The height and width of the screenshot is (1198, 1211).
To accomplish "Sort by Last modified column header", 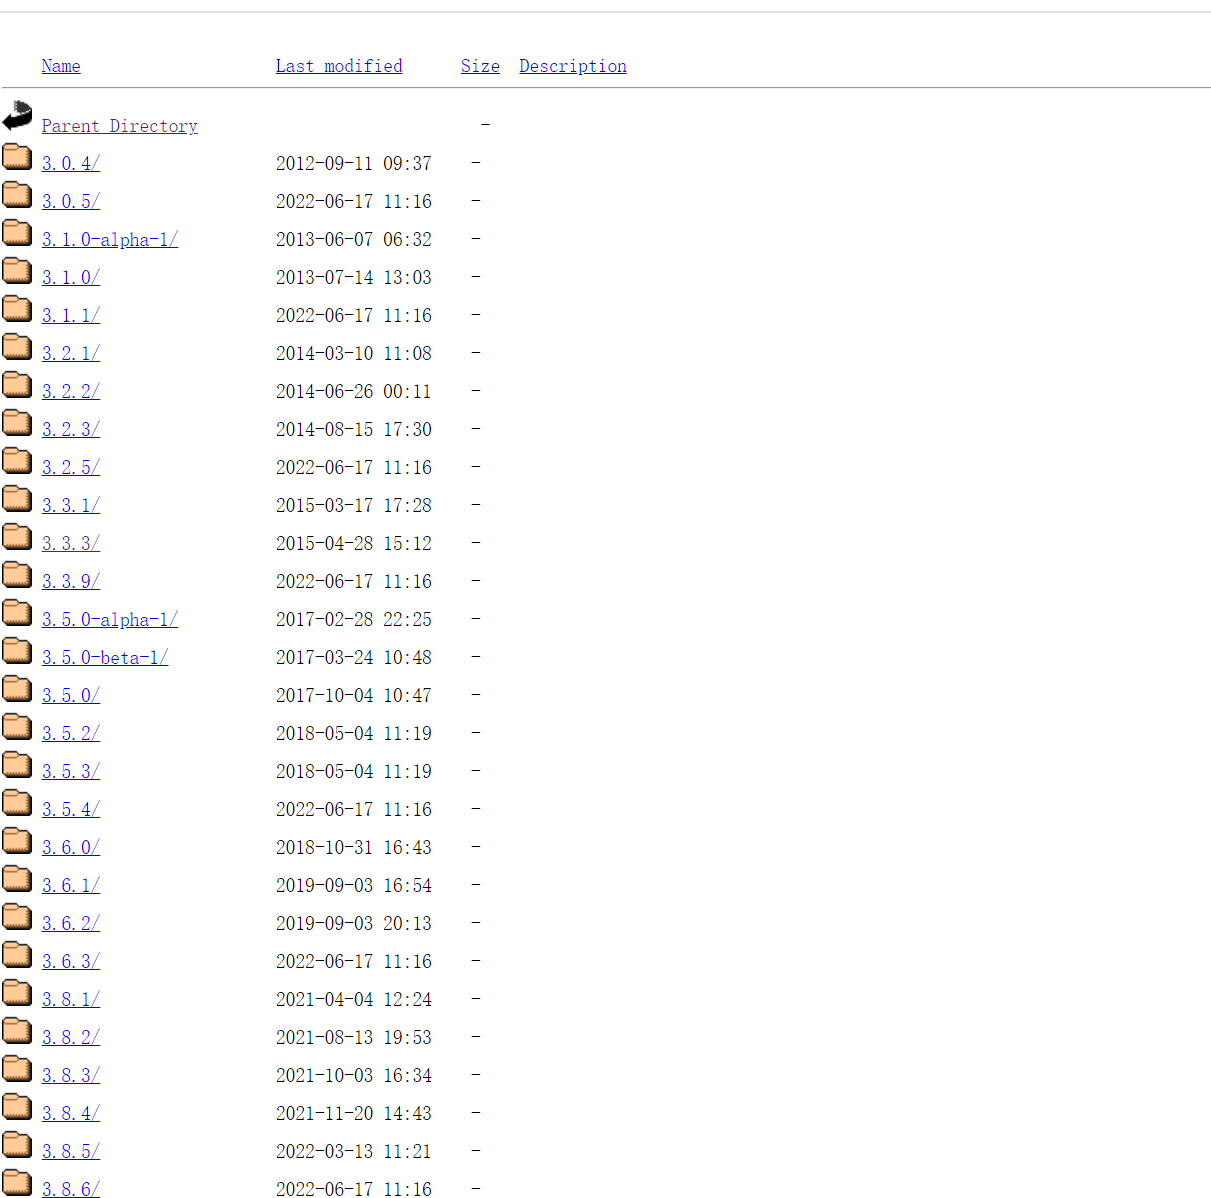I will [339, 66].
